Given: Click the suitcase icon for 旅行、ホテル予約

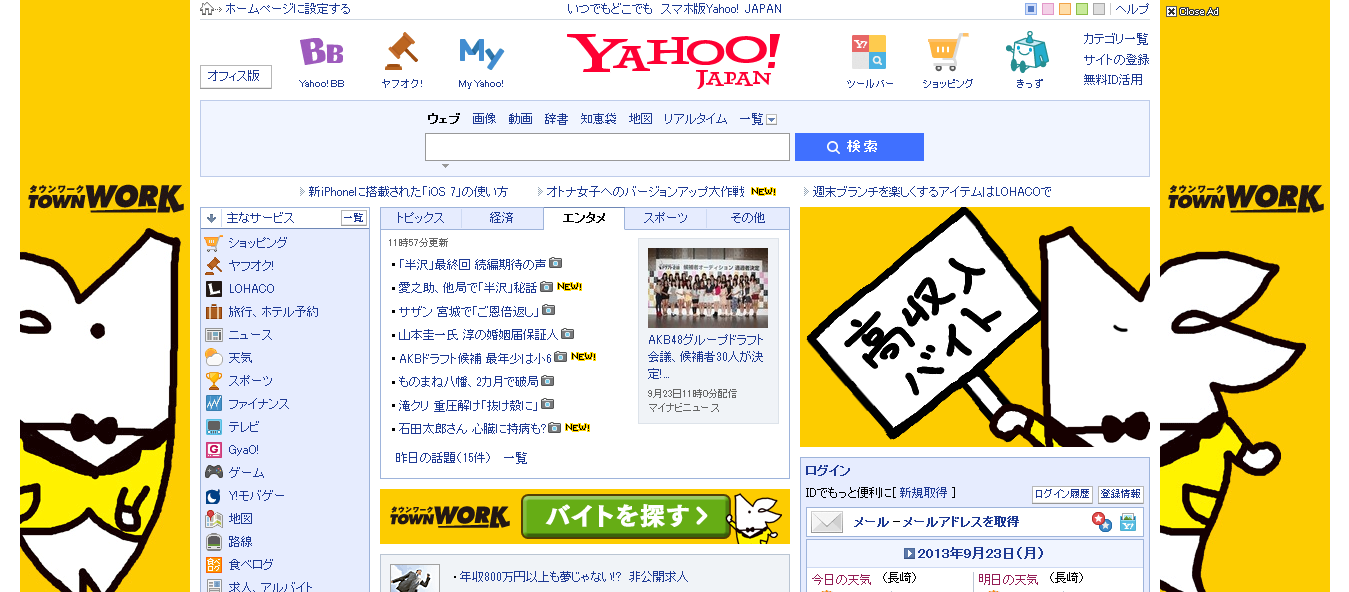Looking at the screenshot, I should coord(213,312).
